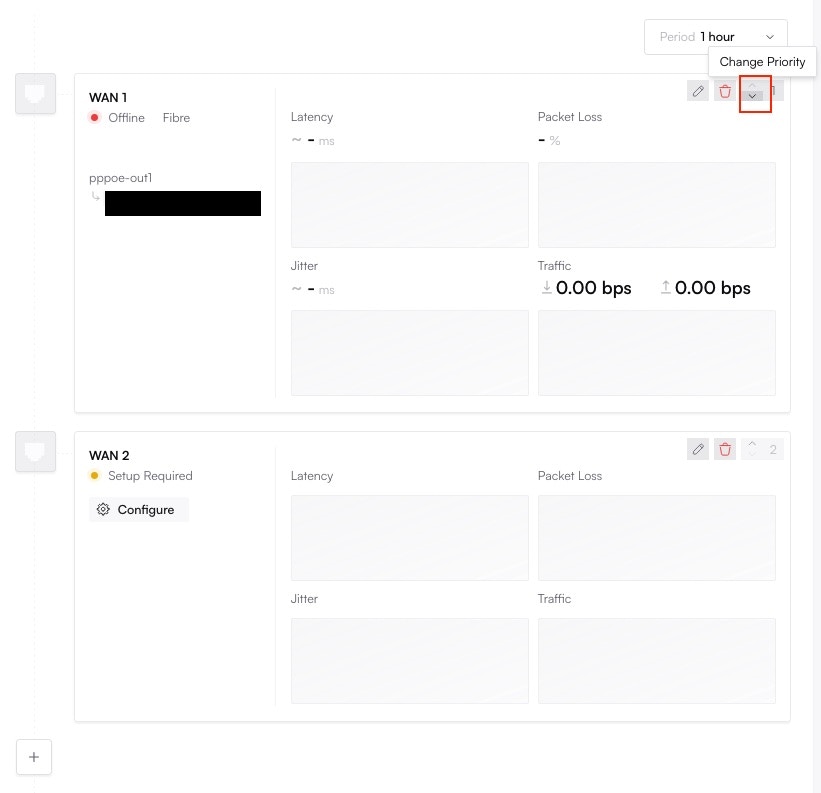The image size is (821, 793).
Task: Click the WAN 1 Jitter label
Action: point(304,266)
